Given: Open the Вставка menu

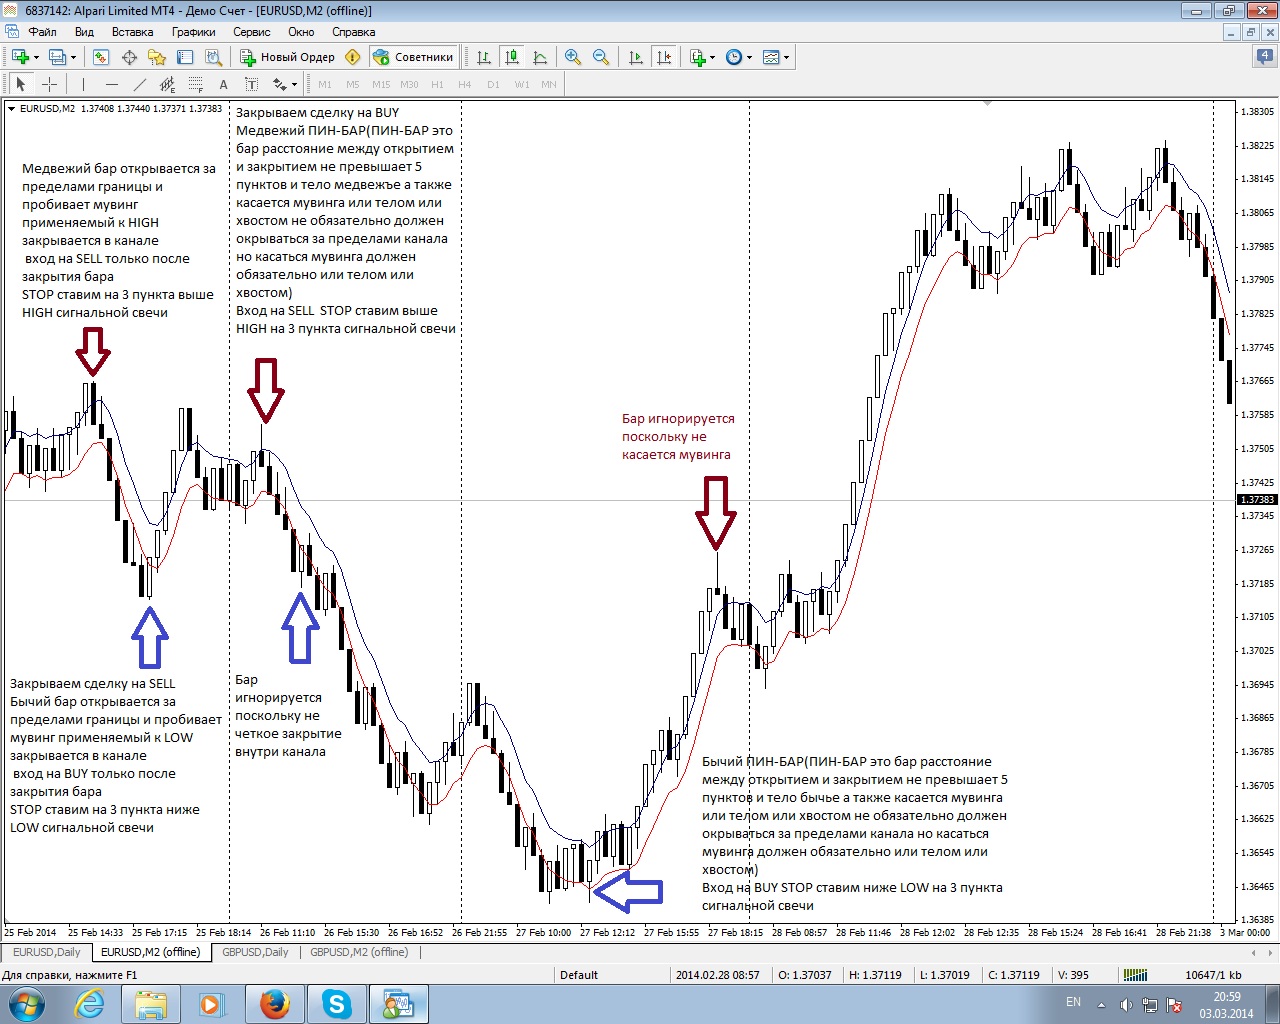Looking at the screenshot, I should point(132,32).
